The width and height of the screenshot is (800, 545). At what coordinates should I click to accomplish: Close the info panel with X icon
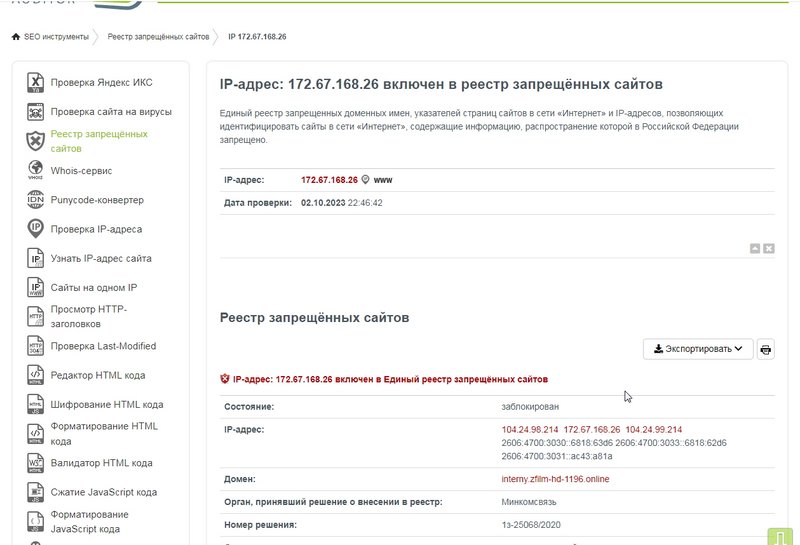tap(769, 249)
